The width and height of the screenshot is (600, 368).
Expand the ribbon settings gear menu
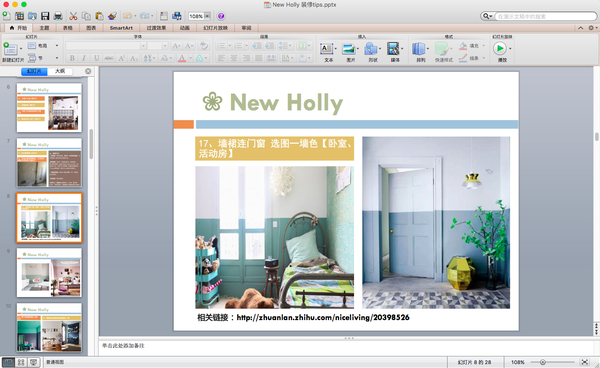(x=591, y=28)
